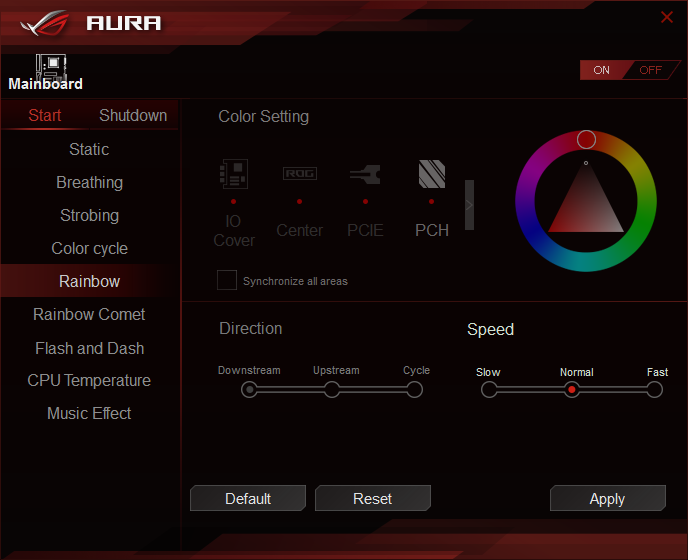688x560 pixels.
Task: Choose the Breathing lighting effect
Action: click(90, 182)
